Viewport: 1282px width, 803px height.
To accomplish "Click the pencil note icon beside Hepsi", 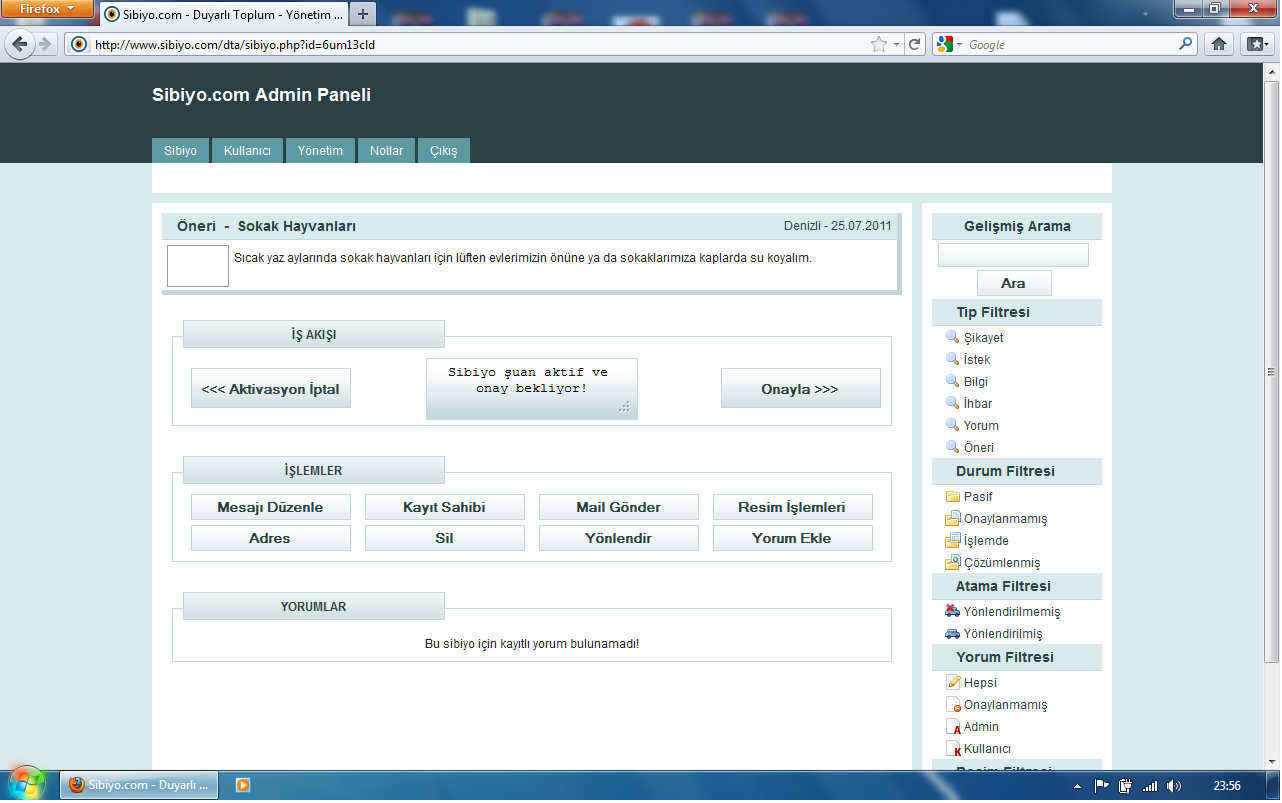I will pyautogui.click(x=953, y=683).
